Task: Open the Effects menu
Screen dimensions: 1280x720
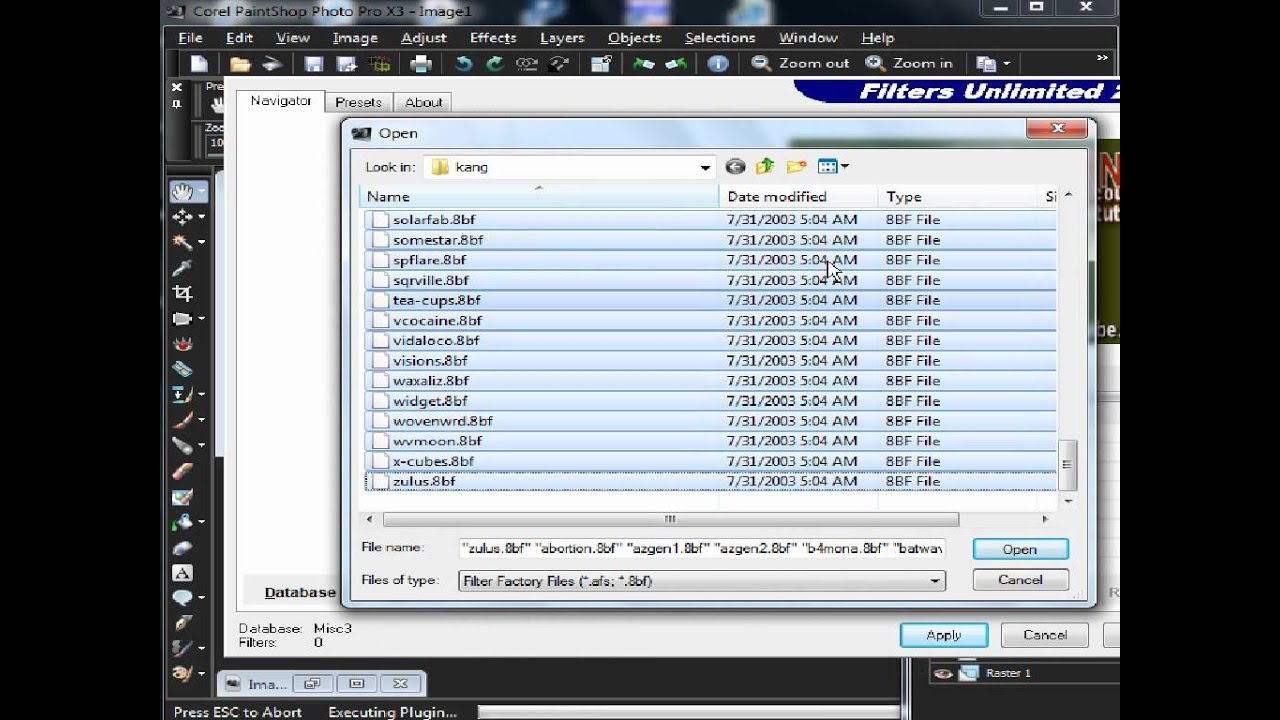Action: tap(493, 38)
